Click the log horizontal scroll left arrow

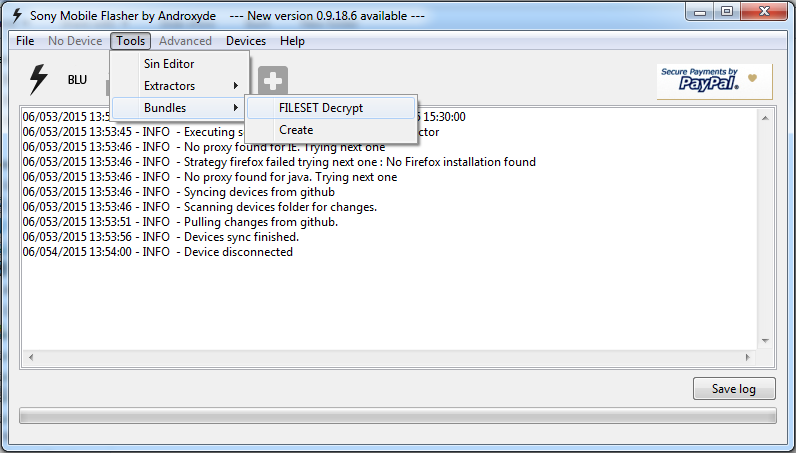pos(31,357)
